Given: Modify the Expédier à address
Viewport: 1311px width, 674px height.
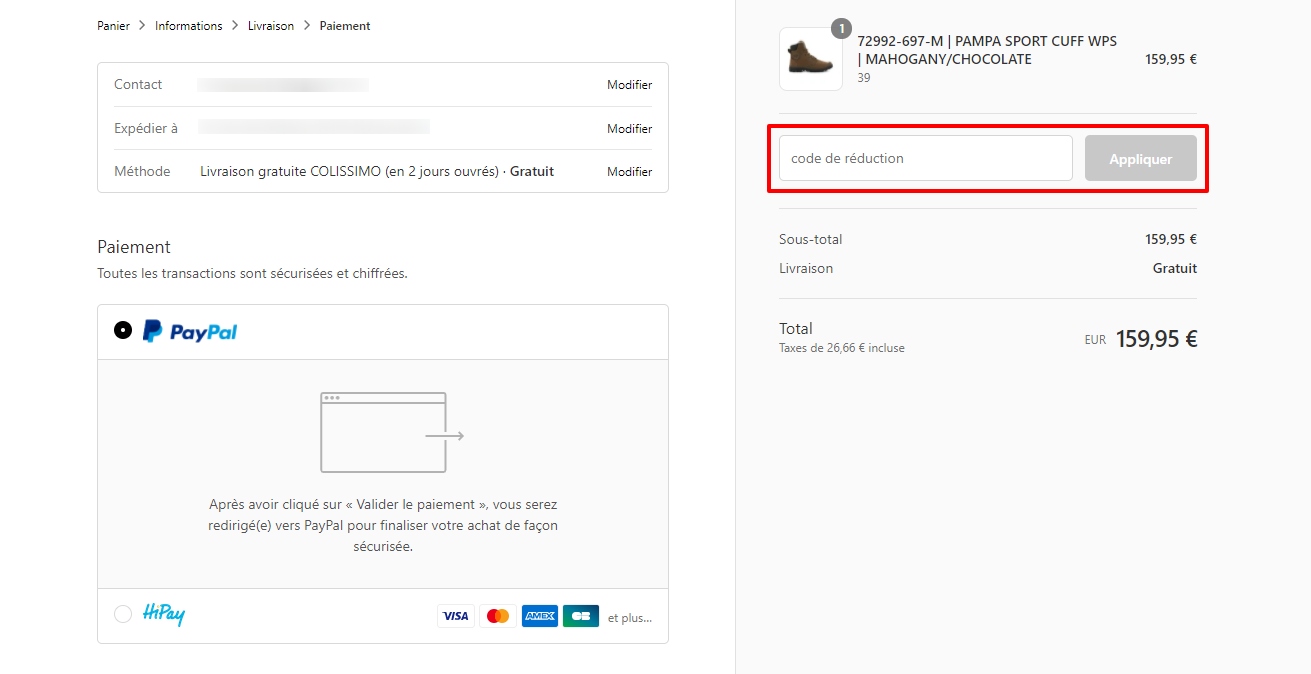Looking at the screenshot, I should 630,129.
